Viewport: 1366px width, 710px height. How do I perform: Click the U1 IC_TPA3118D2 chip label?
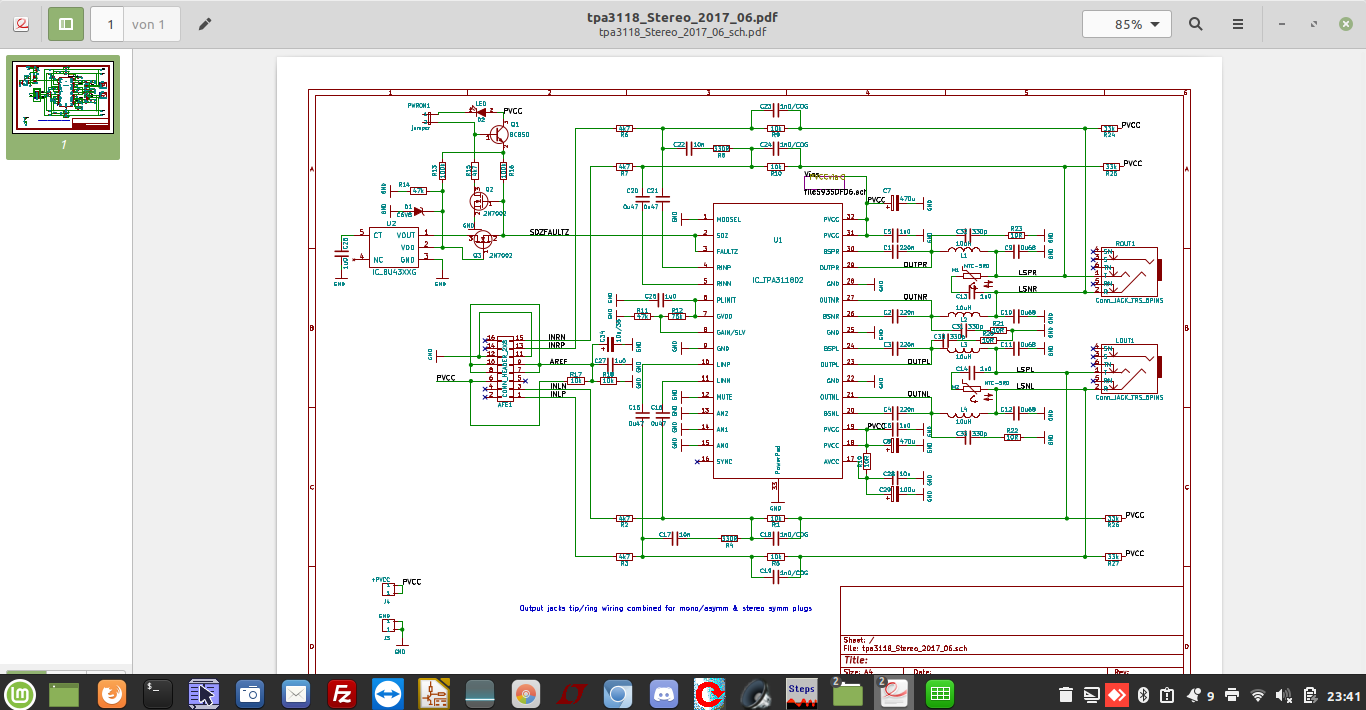[778, 283]
